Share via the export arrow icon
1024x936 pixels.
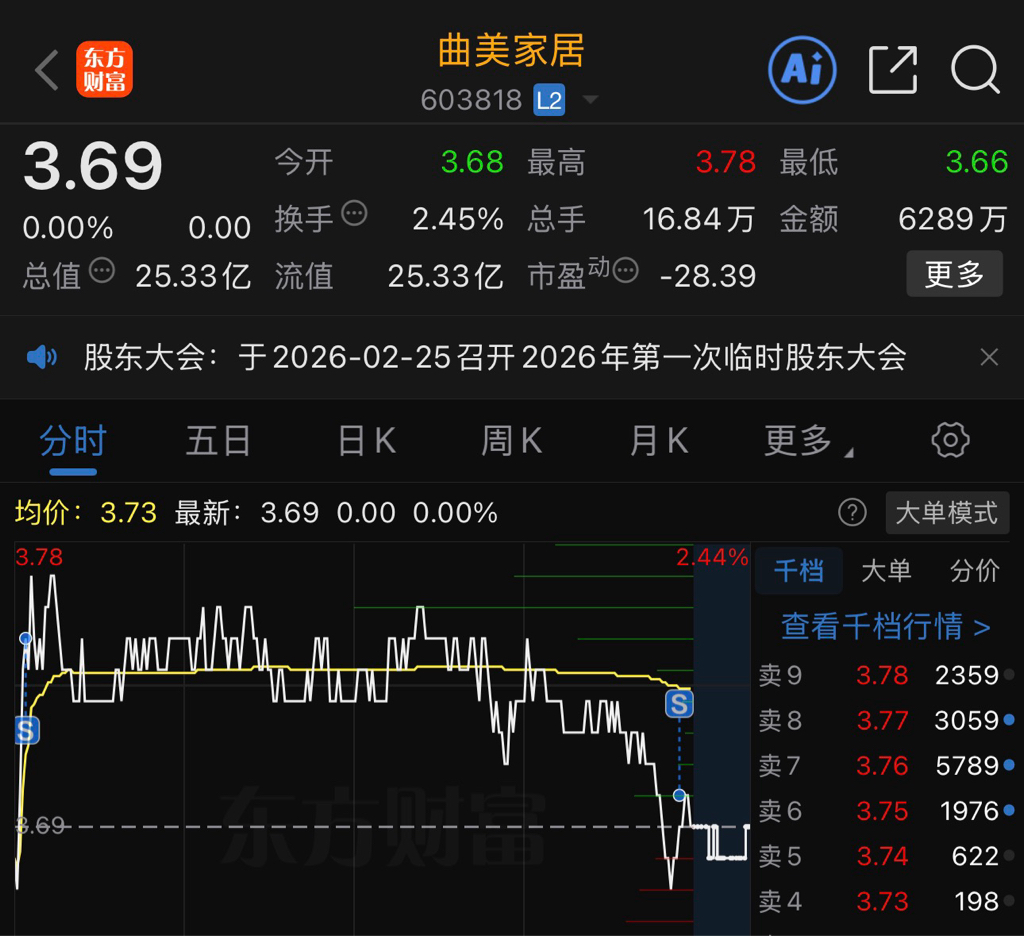pyautogui.click(x=893, y=69)
